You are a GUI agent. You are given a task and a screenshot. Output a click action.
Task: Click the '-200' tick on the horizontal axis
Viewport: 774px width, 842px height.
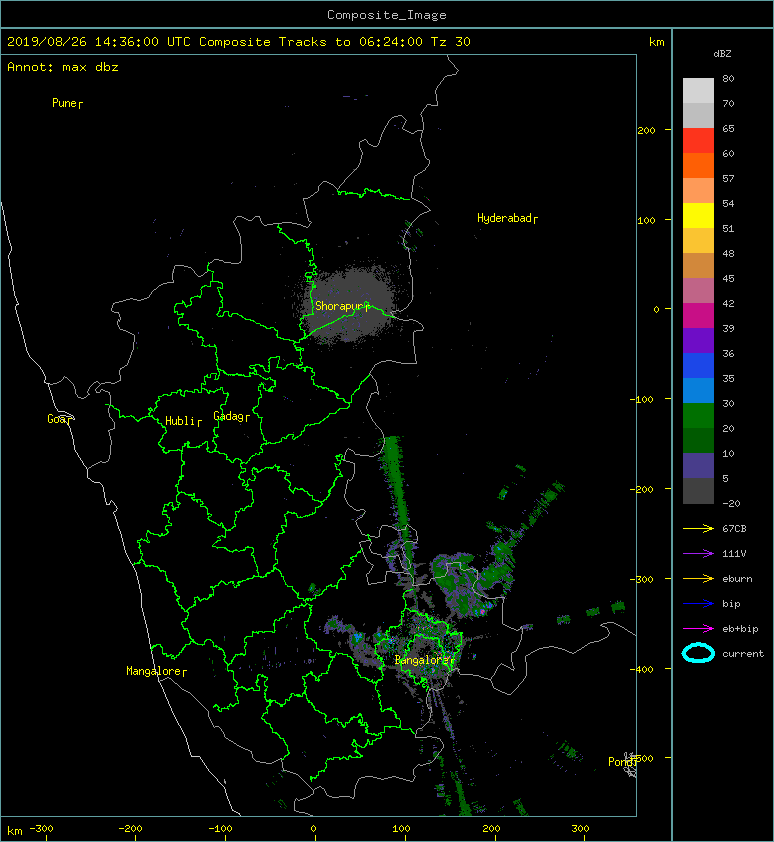click(131, 829)
